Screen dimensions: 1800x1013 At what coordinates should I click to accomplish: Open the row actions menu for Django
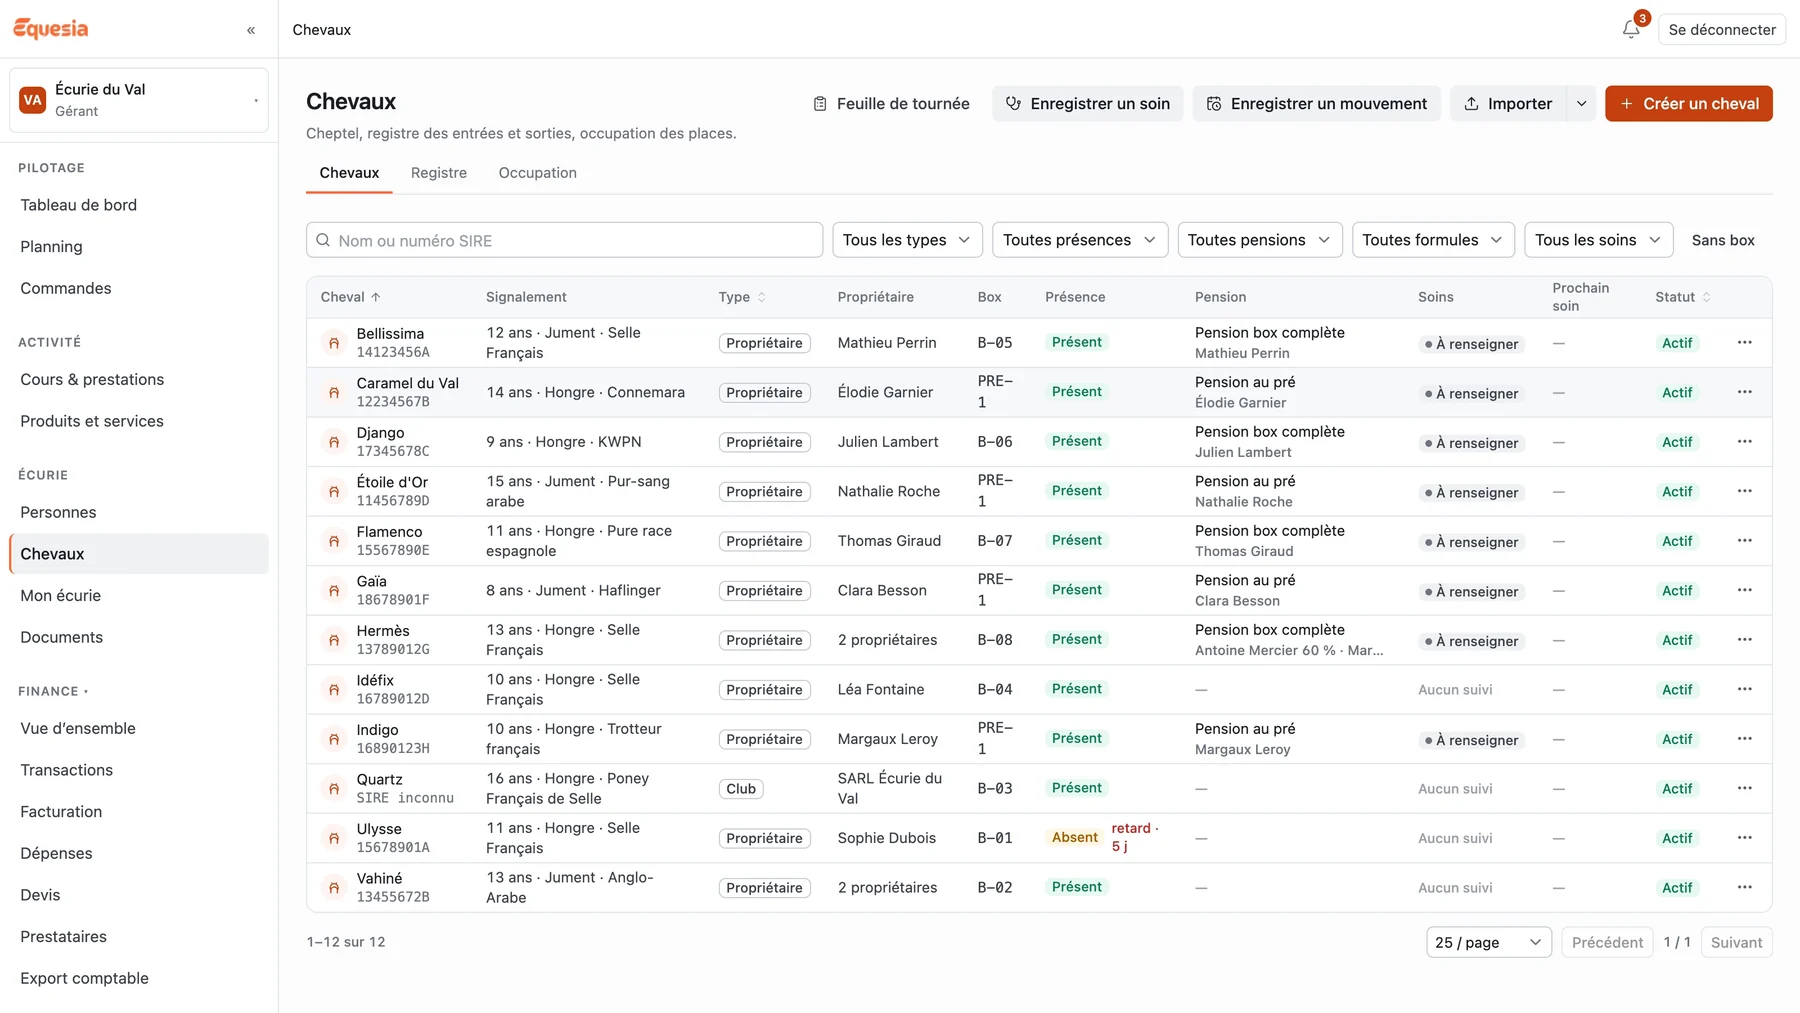pyautogui.click(x=1744, y=441)
